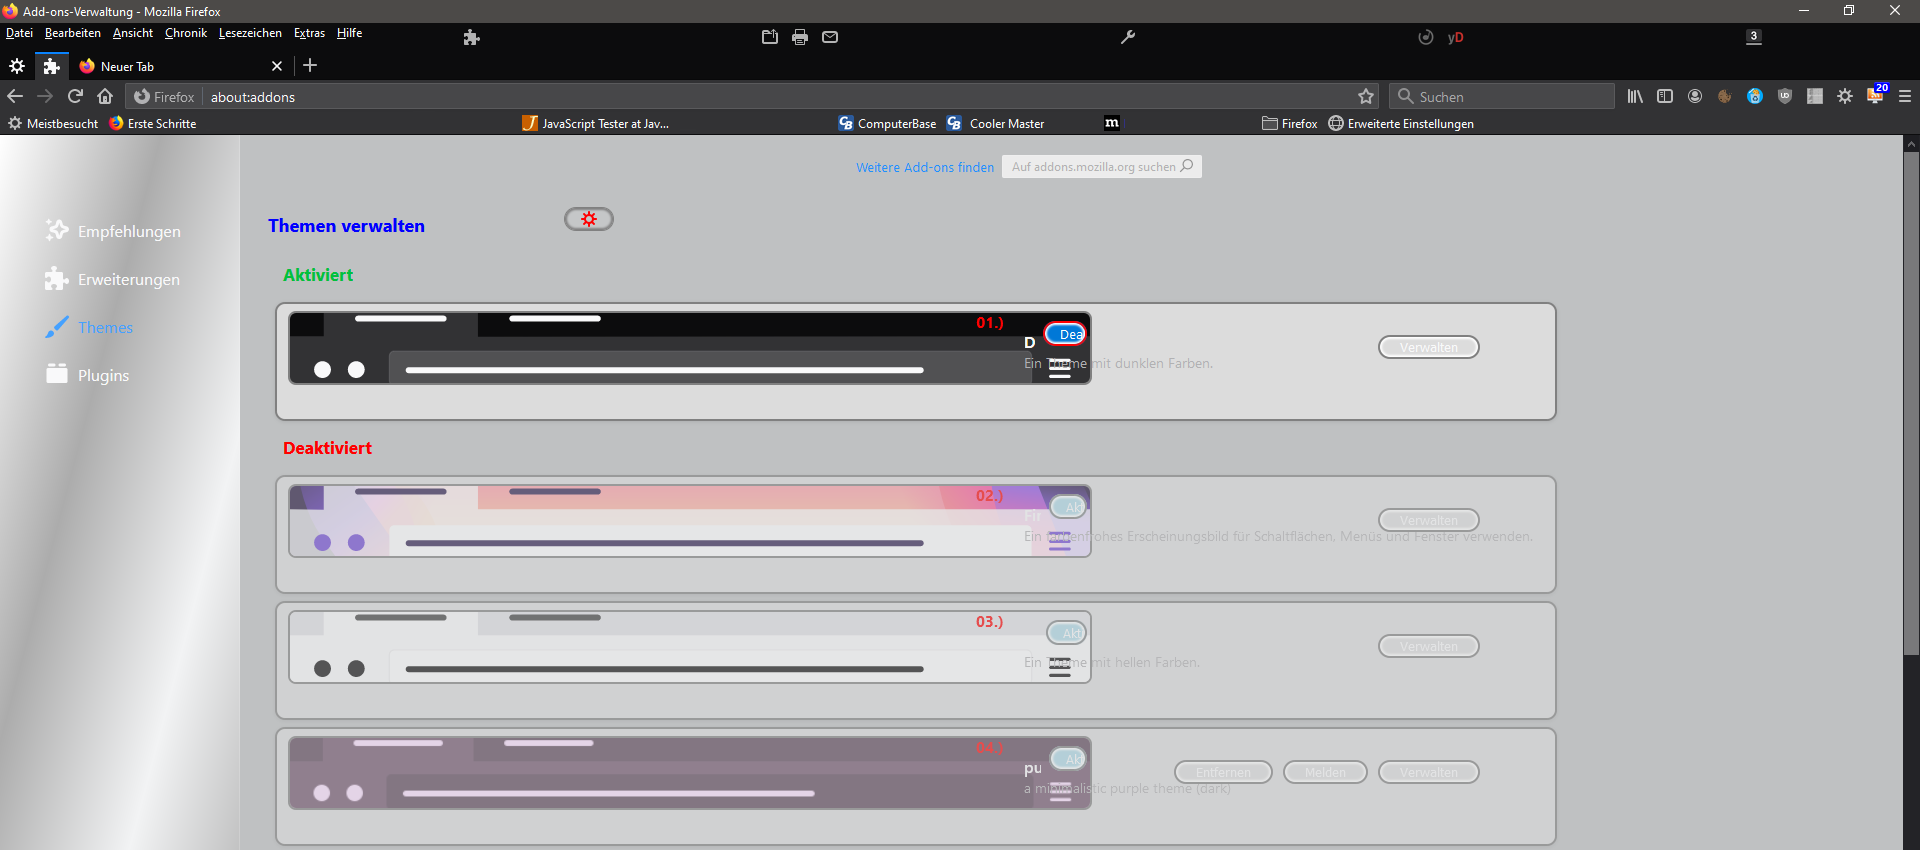
Task: Click the envelope mail icon
Action: click(830, 37)
